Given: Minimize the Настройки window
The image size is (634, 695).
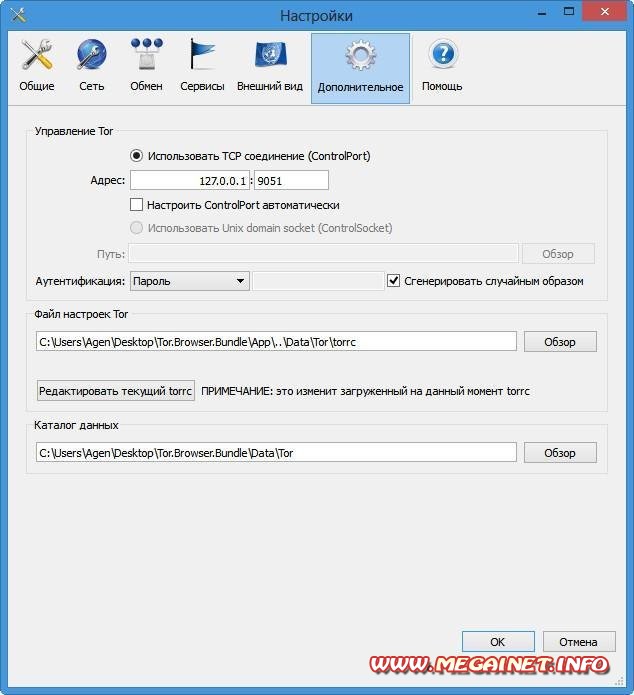Looking at the screenshot, I should 542,12.
